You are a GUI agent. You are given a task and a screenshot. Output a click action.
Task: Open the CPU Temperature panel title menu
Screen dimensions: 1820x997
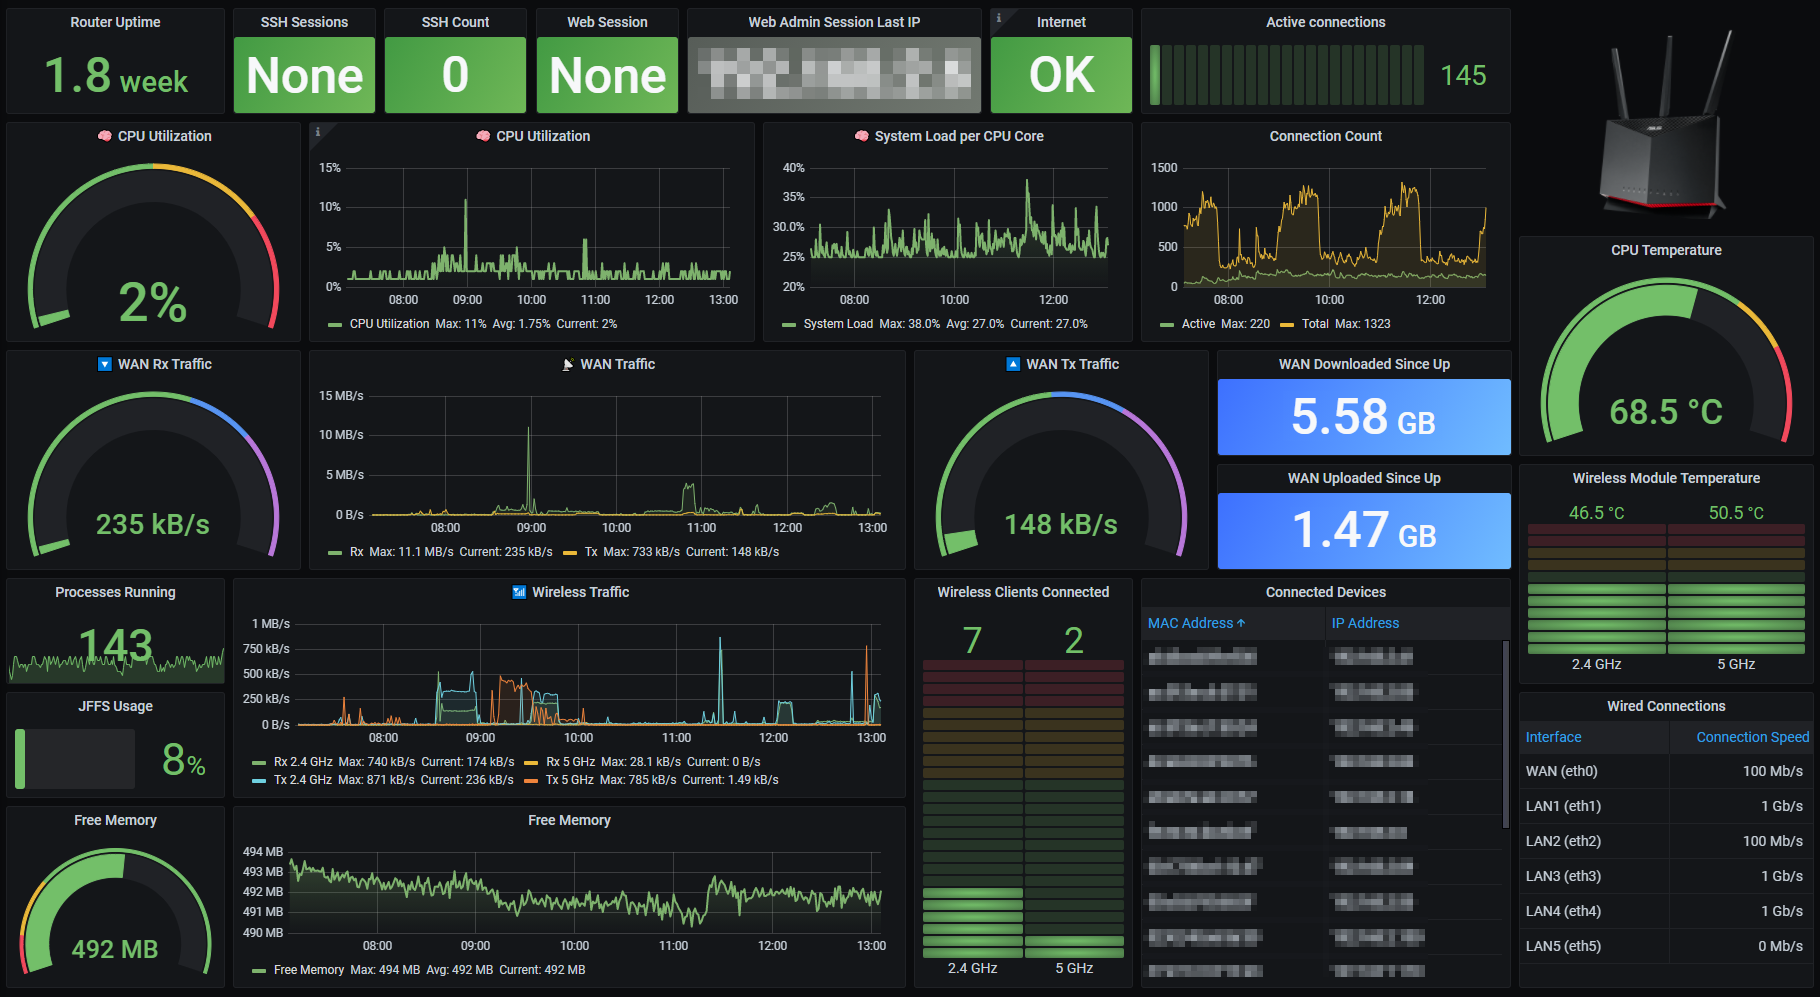(1666, 250)
